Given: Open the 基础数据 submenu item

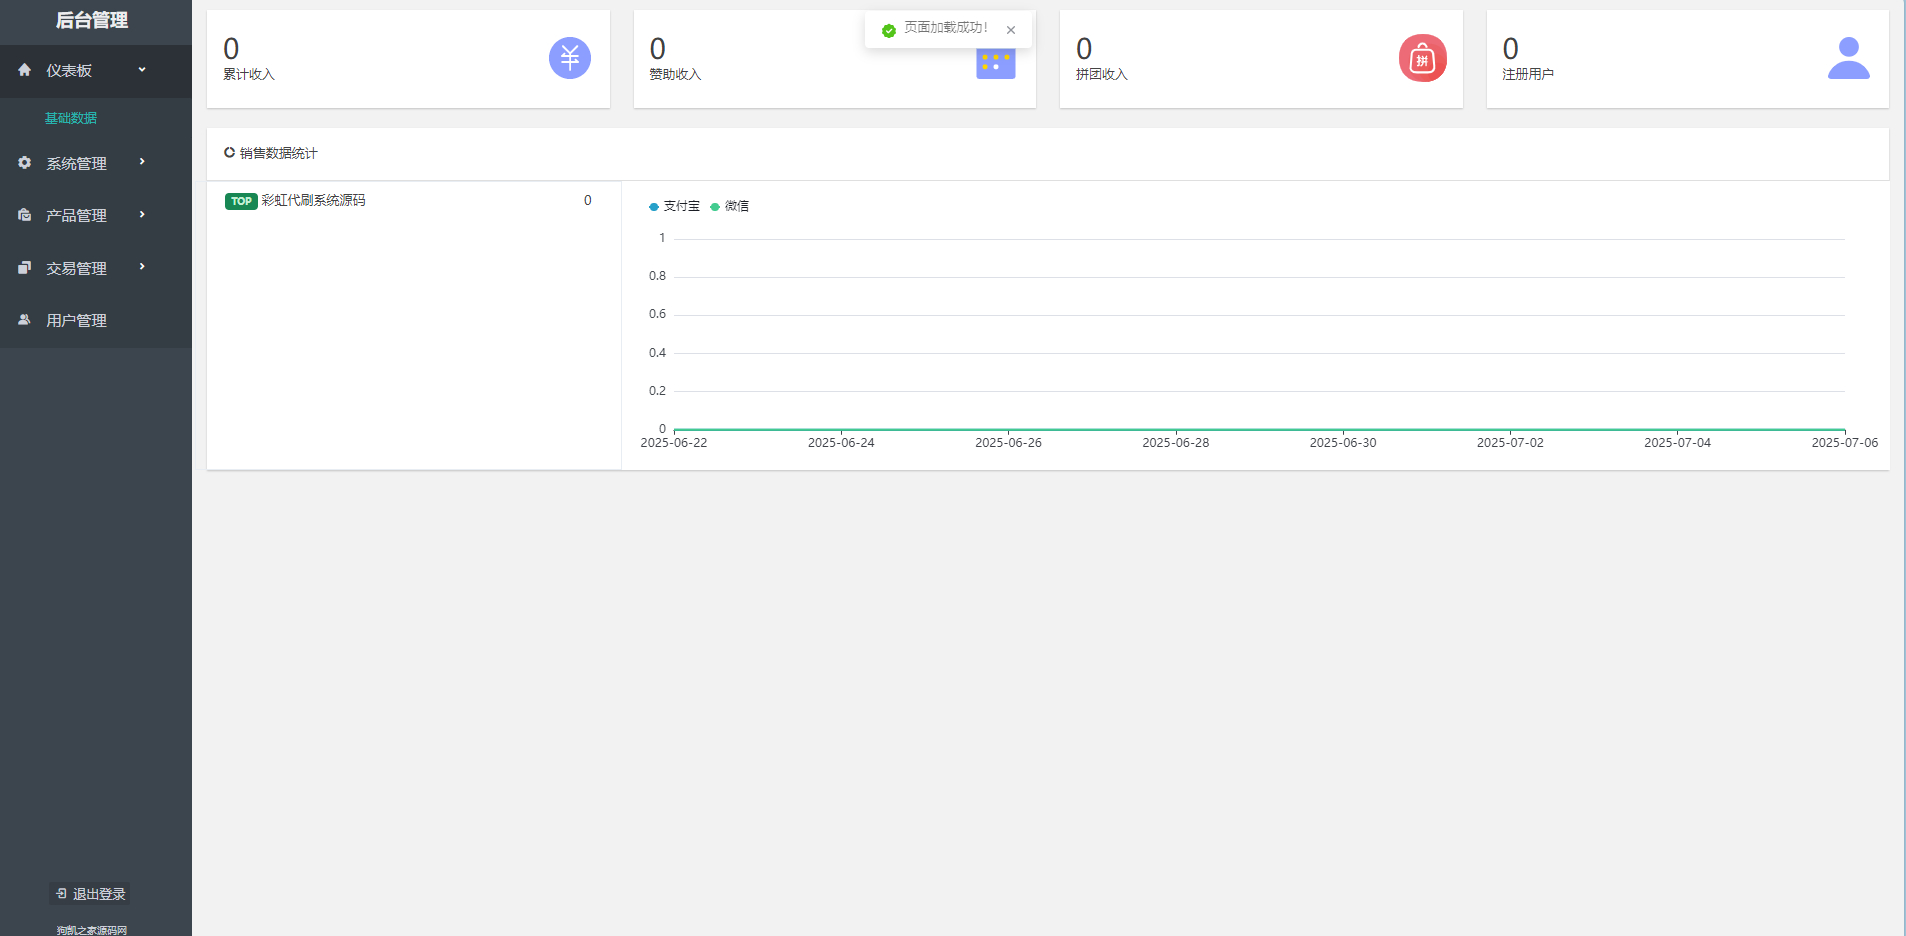Looking at the screenshot, I should pyautogui.click(x=71, y=118).
